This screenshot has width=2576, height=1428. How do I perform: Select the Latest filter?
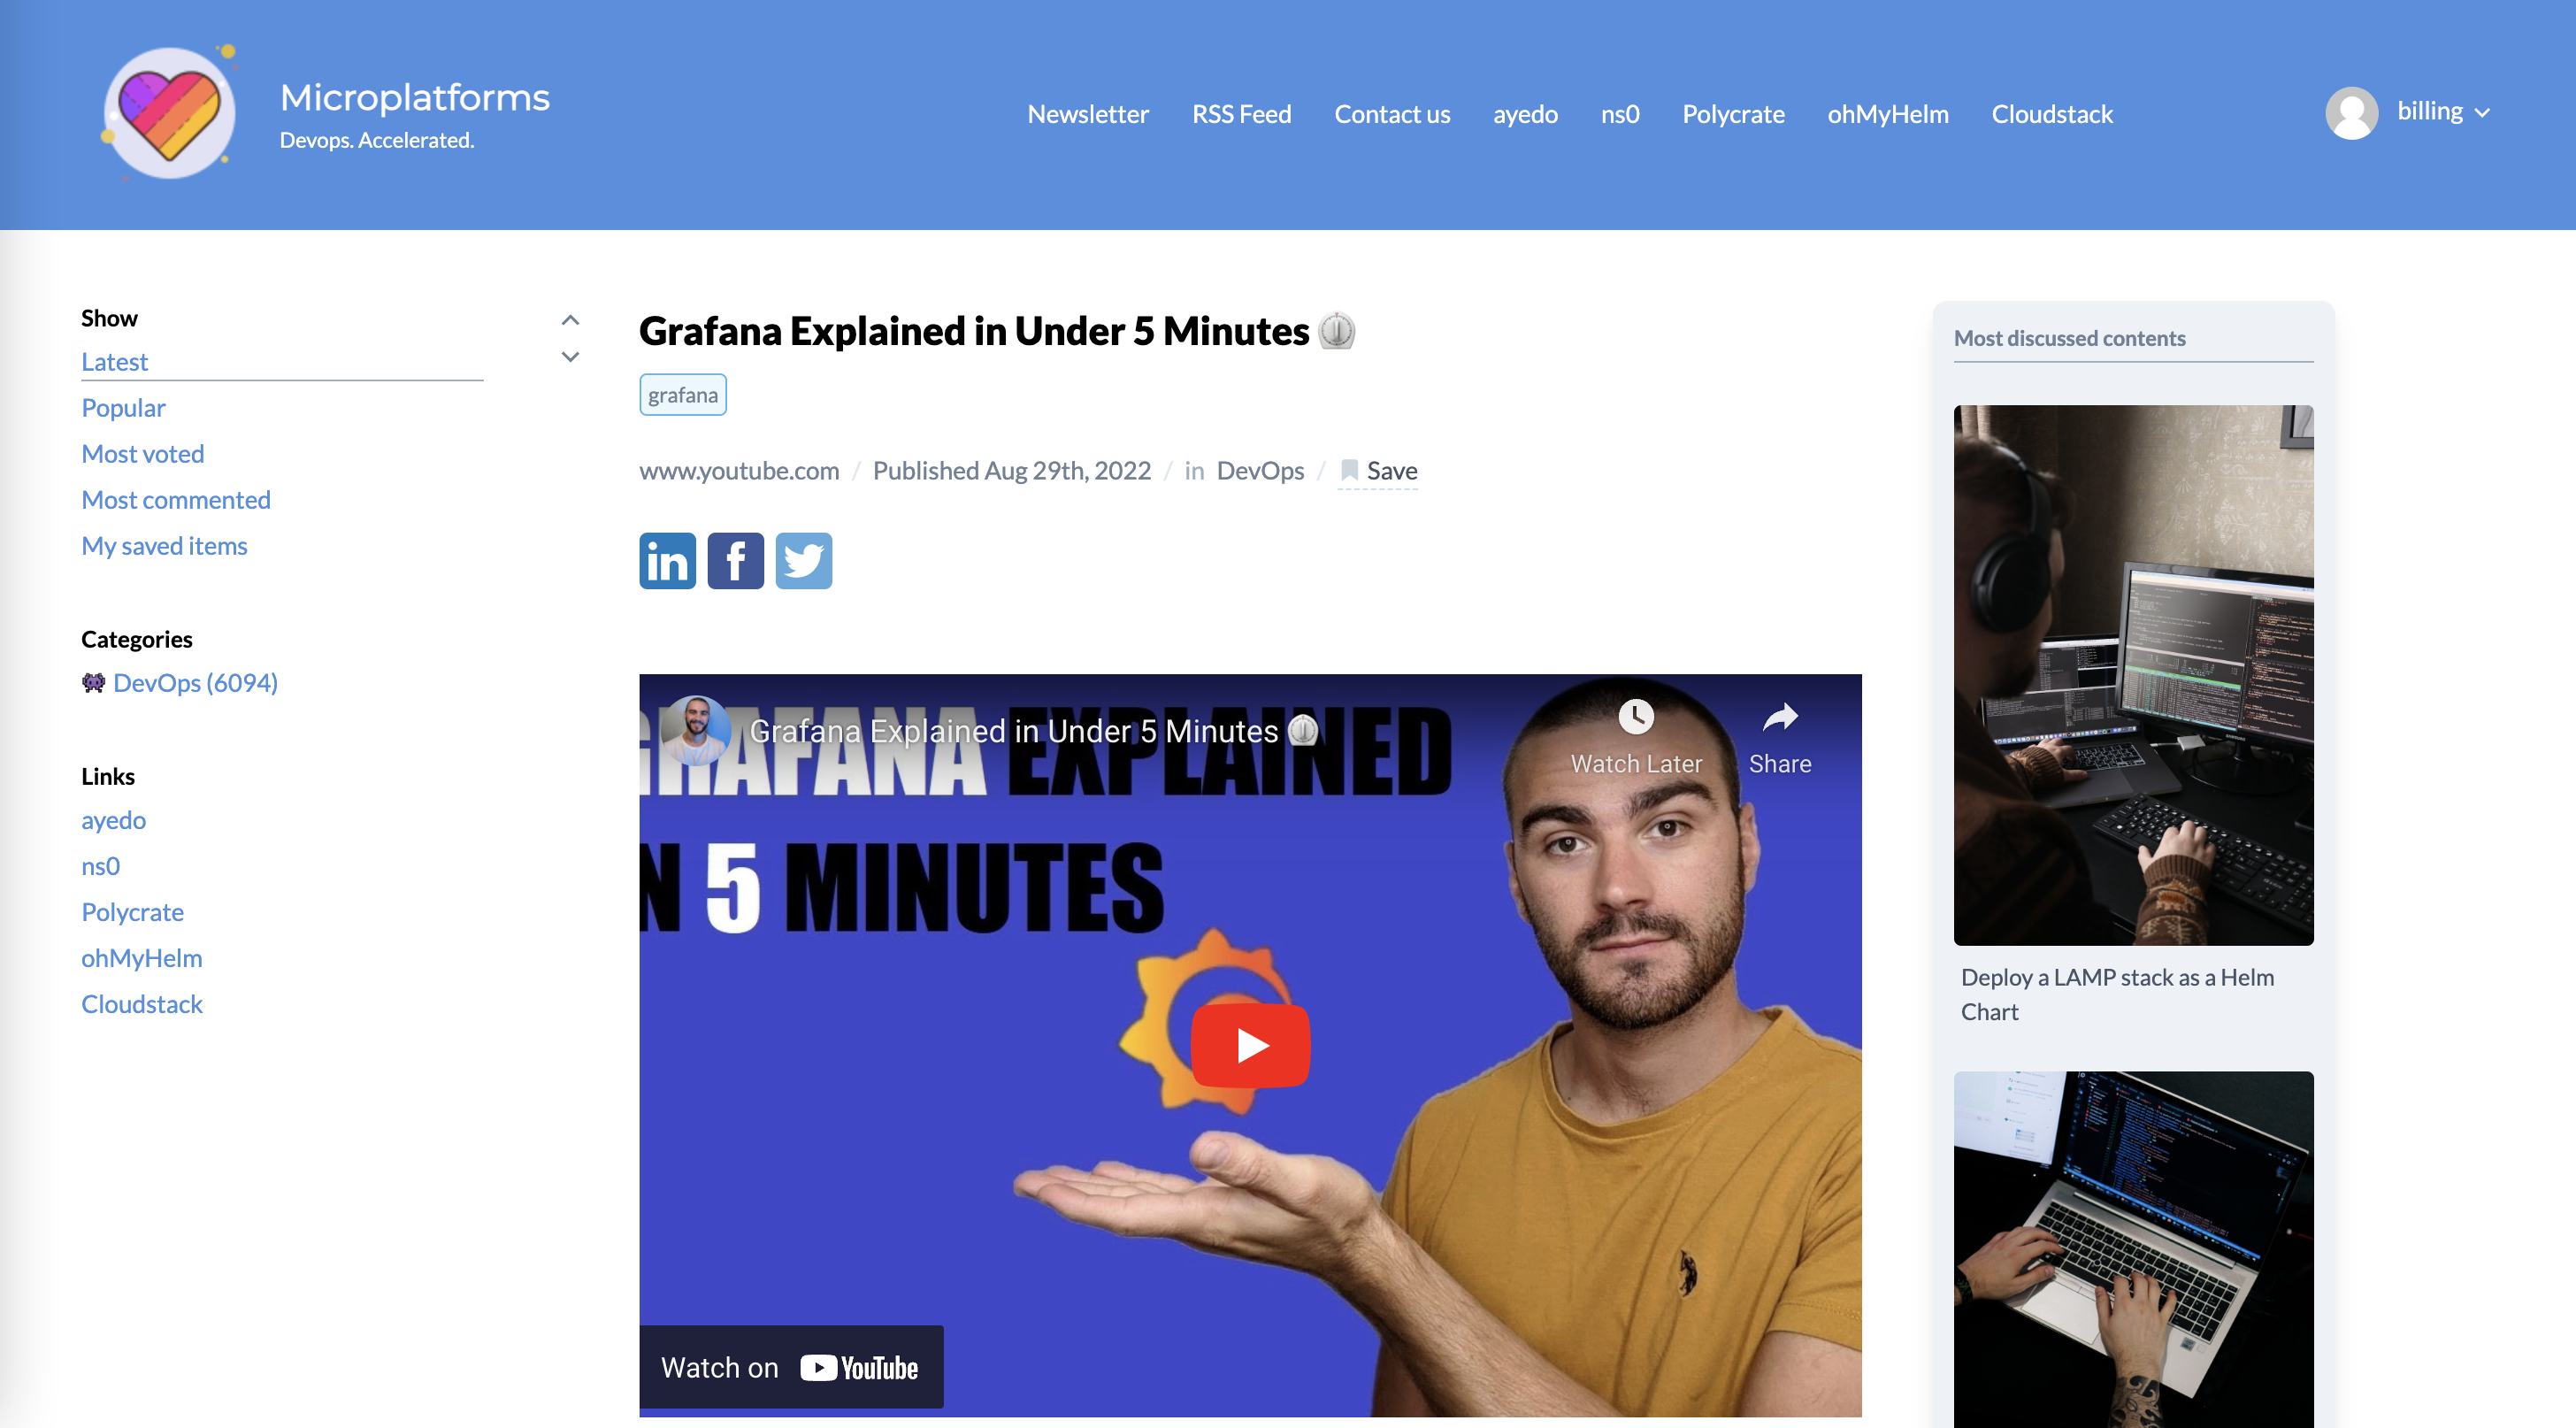(114, 362)
